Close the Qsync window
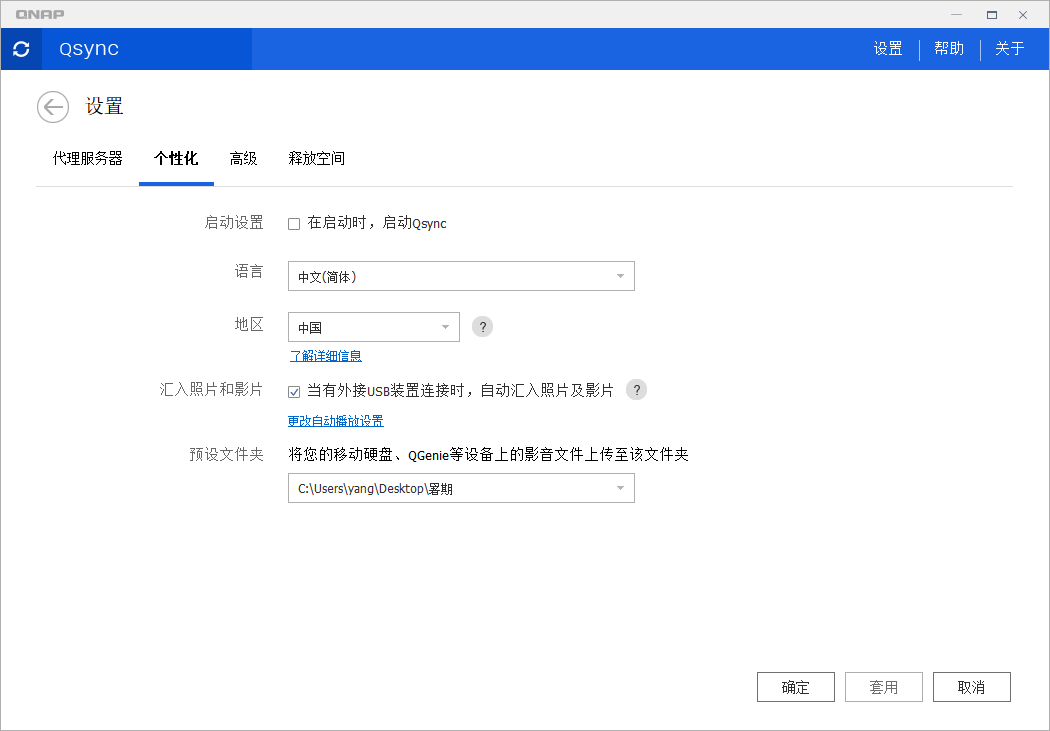This screenshot has width=1050, height=731. [x=1023, y=15]
